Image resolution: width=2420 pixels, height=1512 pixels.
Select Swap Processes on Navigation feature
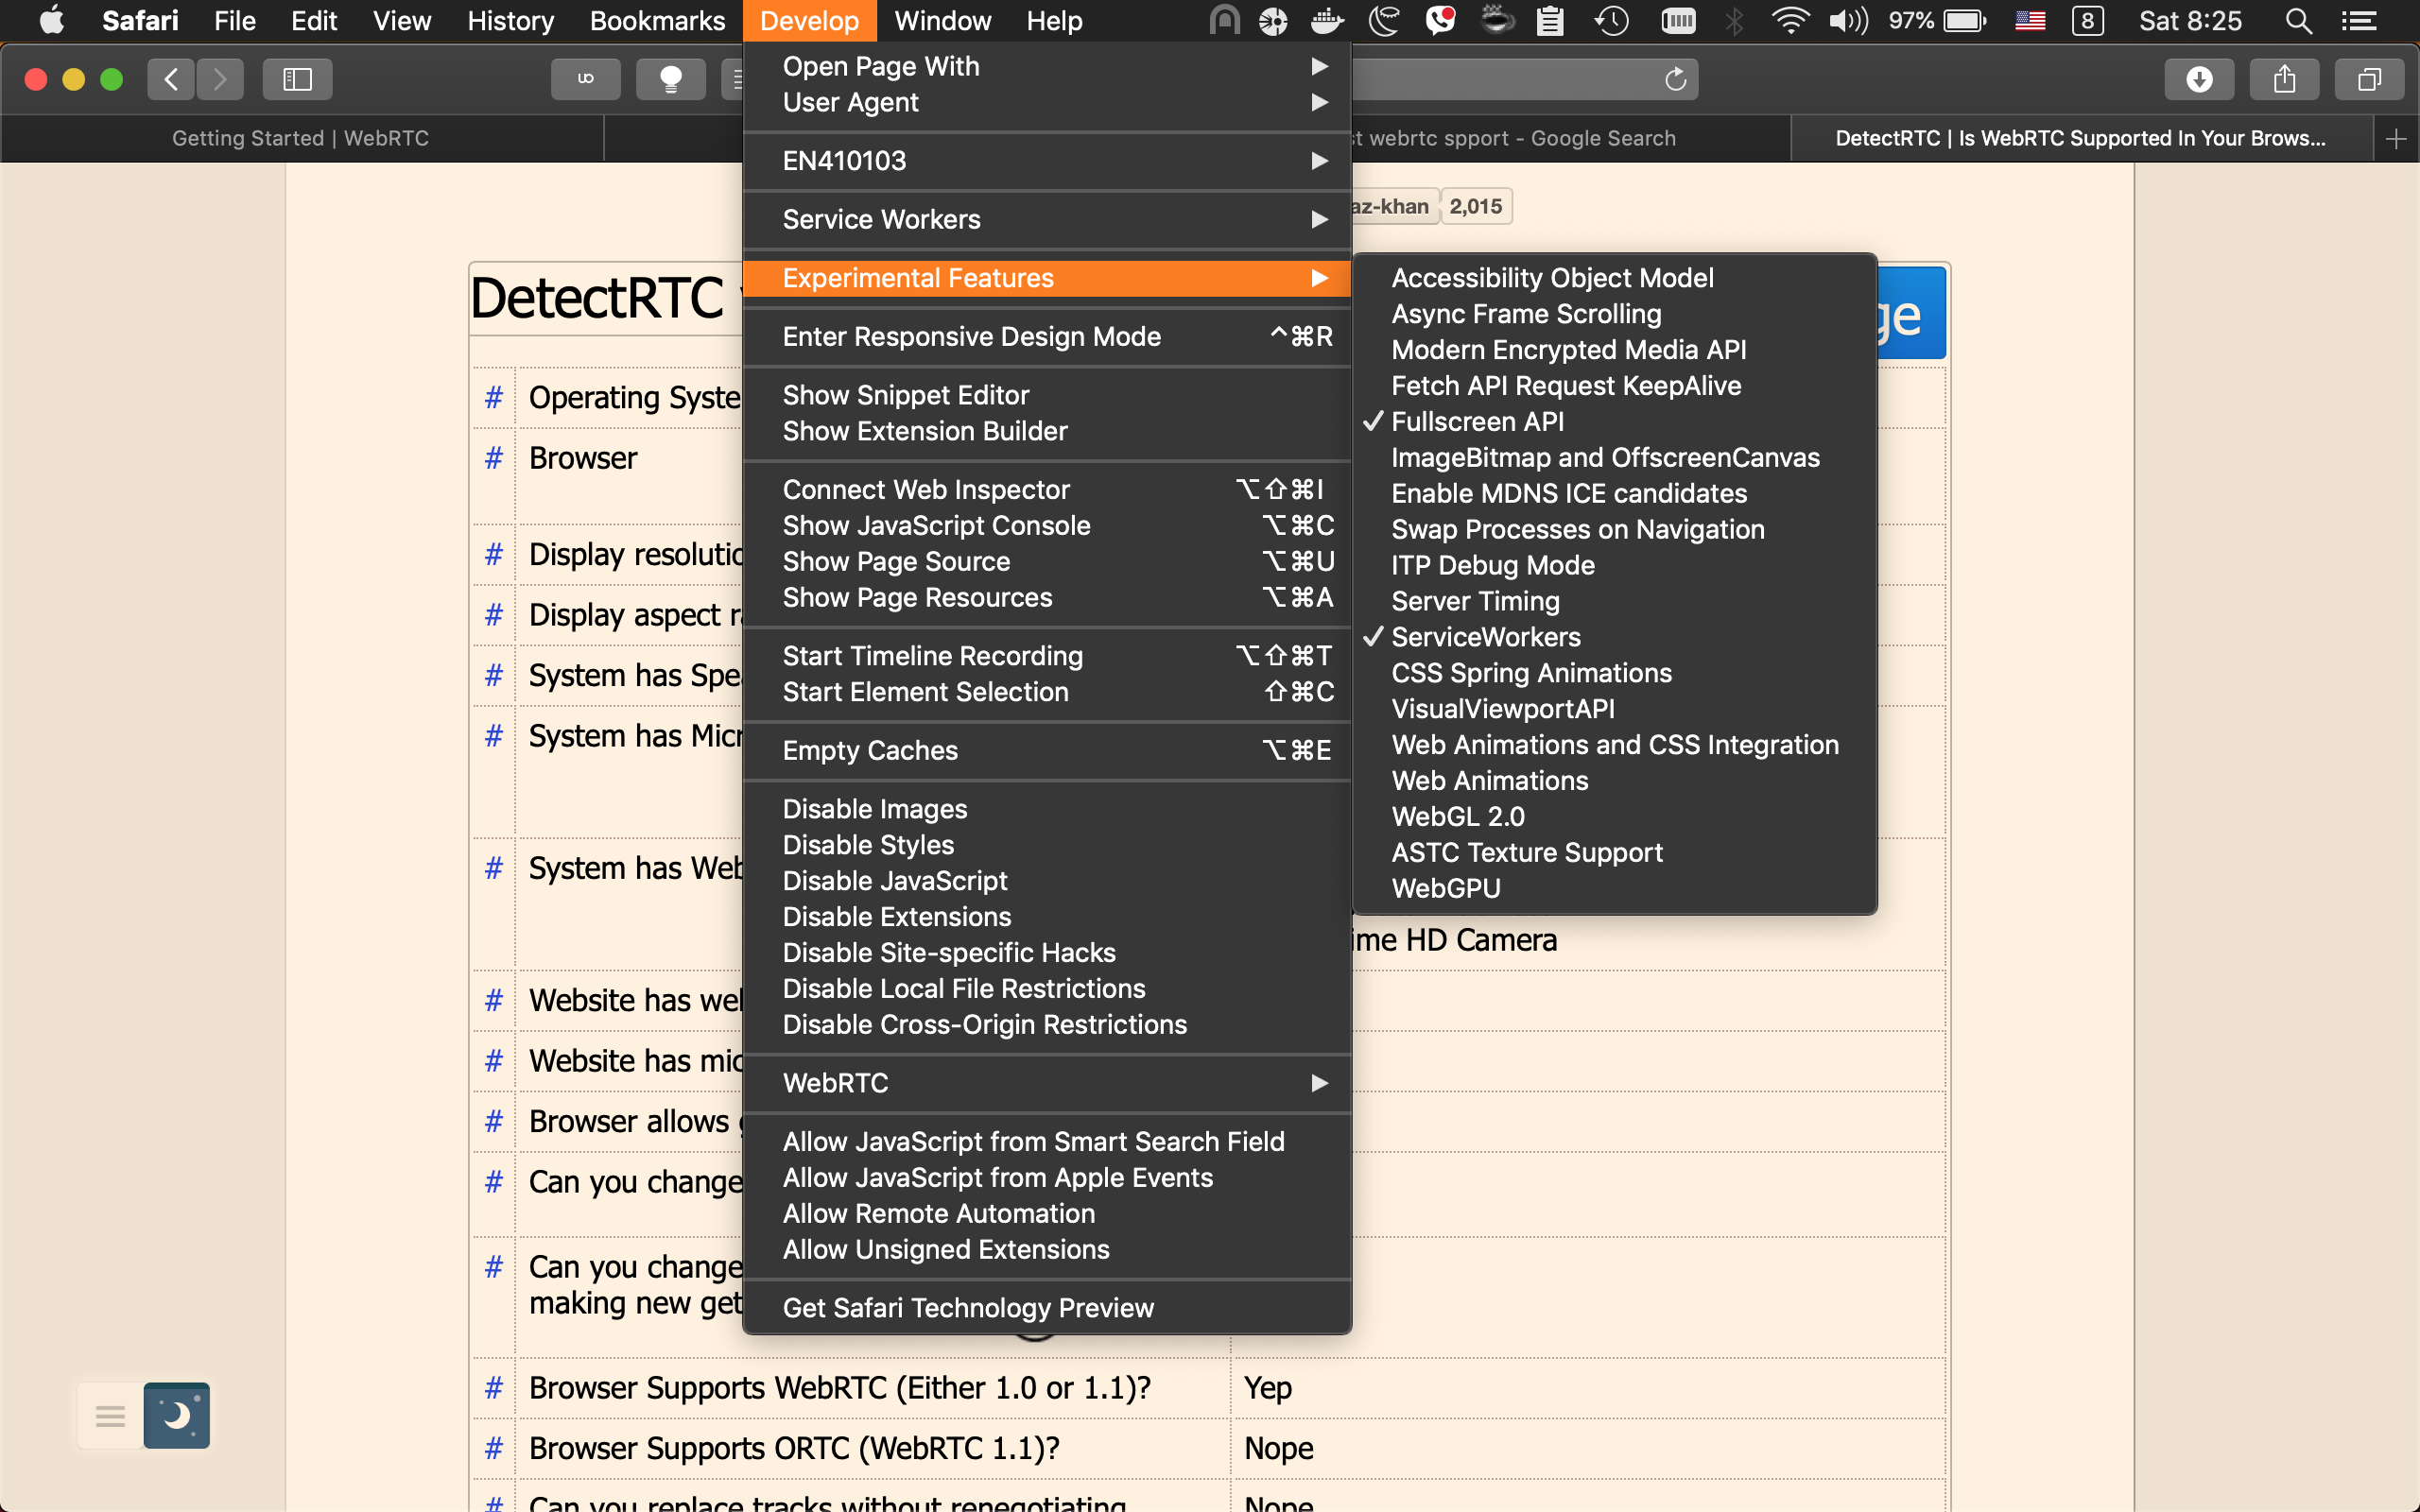point(1614,530)
